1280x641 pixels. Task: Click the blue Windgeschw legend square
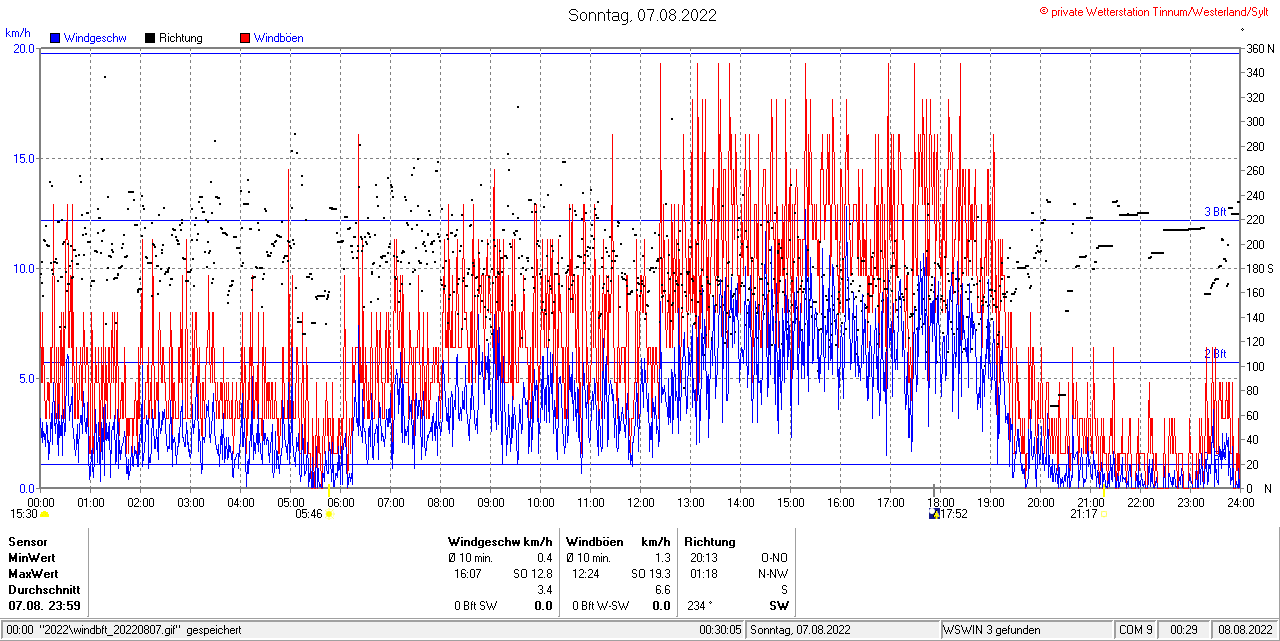[55, 38]
